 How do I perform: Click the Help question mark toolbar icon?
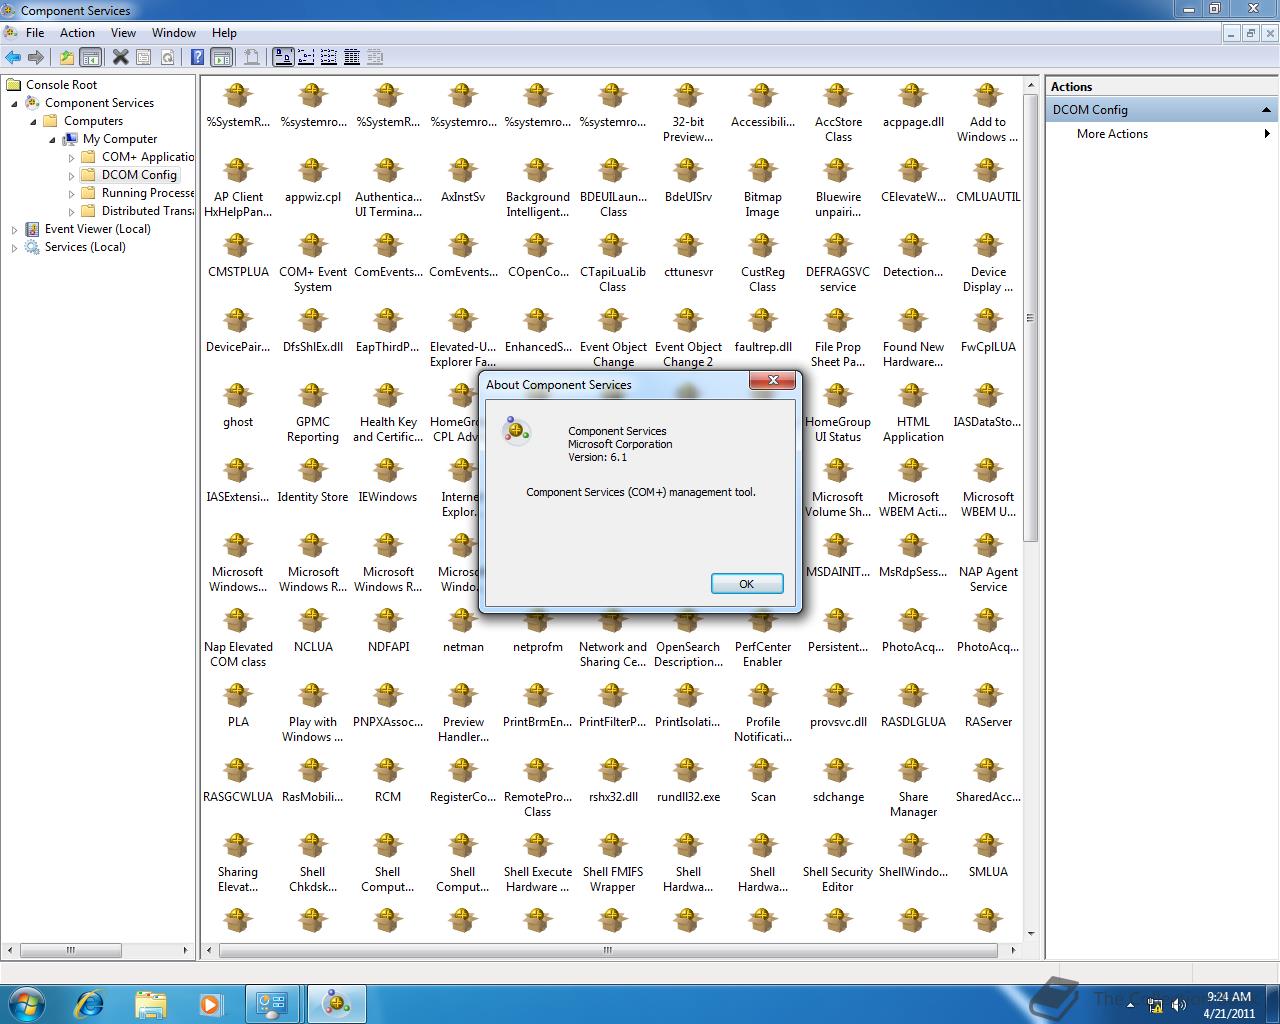point(198,57)
